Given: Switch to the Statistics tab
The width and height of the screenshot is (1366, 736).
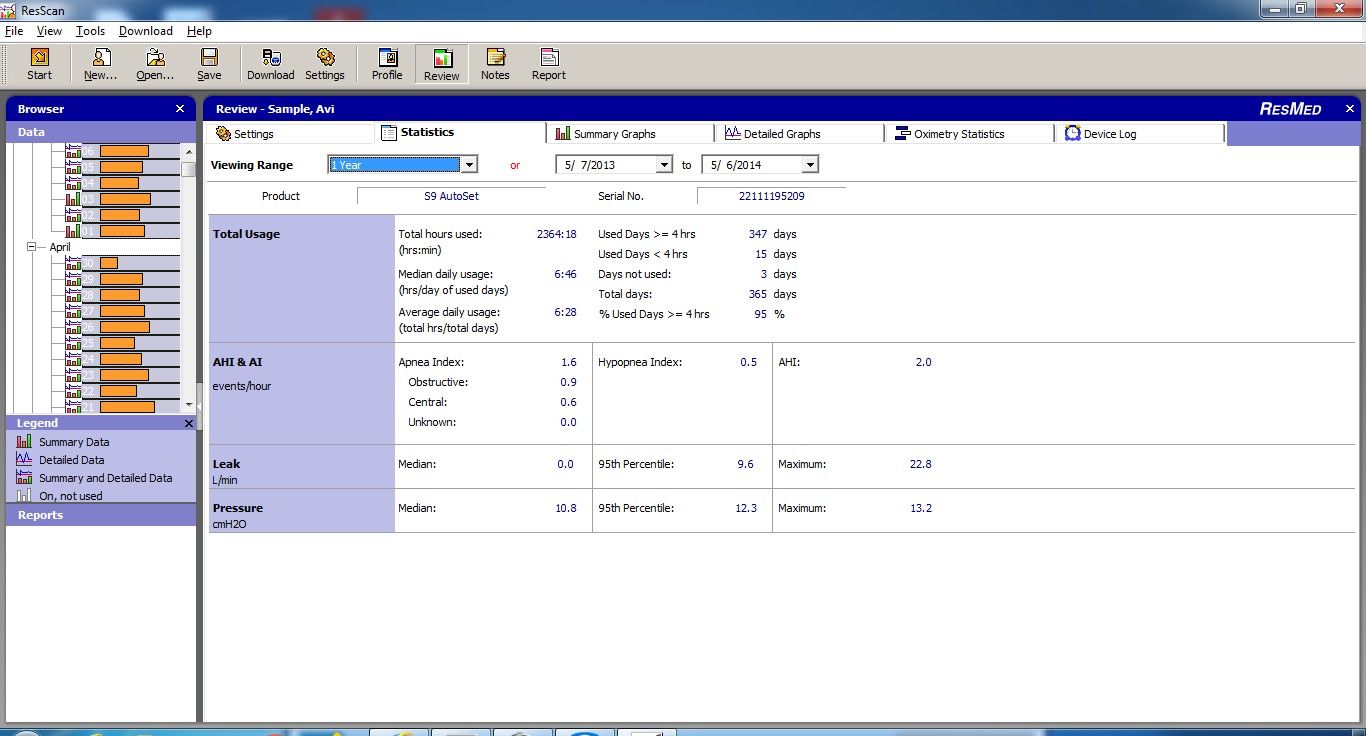Looking at the screenshot, I should click(x=461, y=133).
